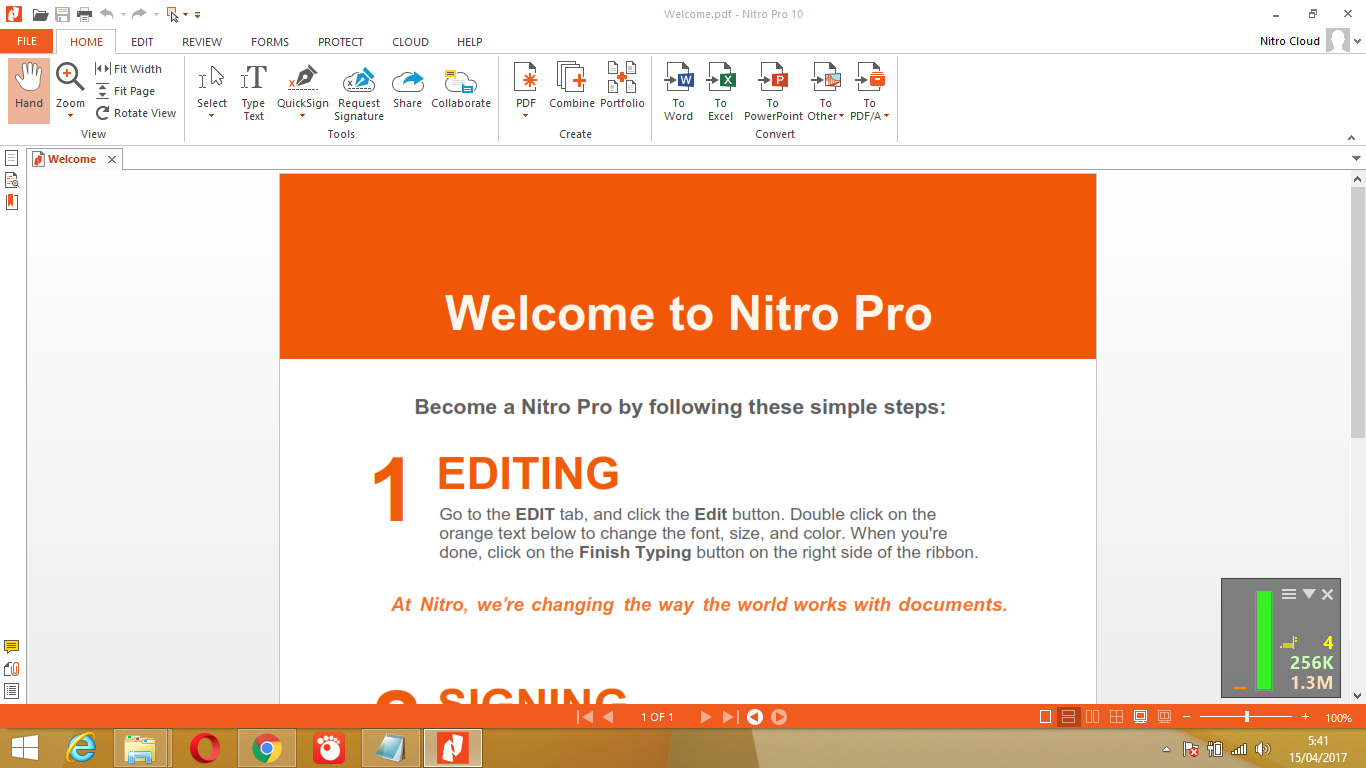Expand the PDF create dropdown arrow
The height and width of the screenshot is (768, 1366).
pos(525,116)
